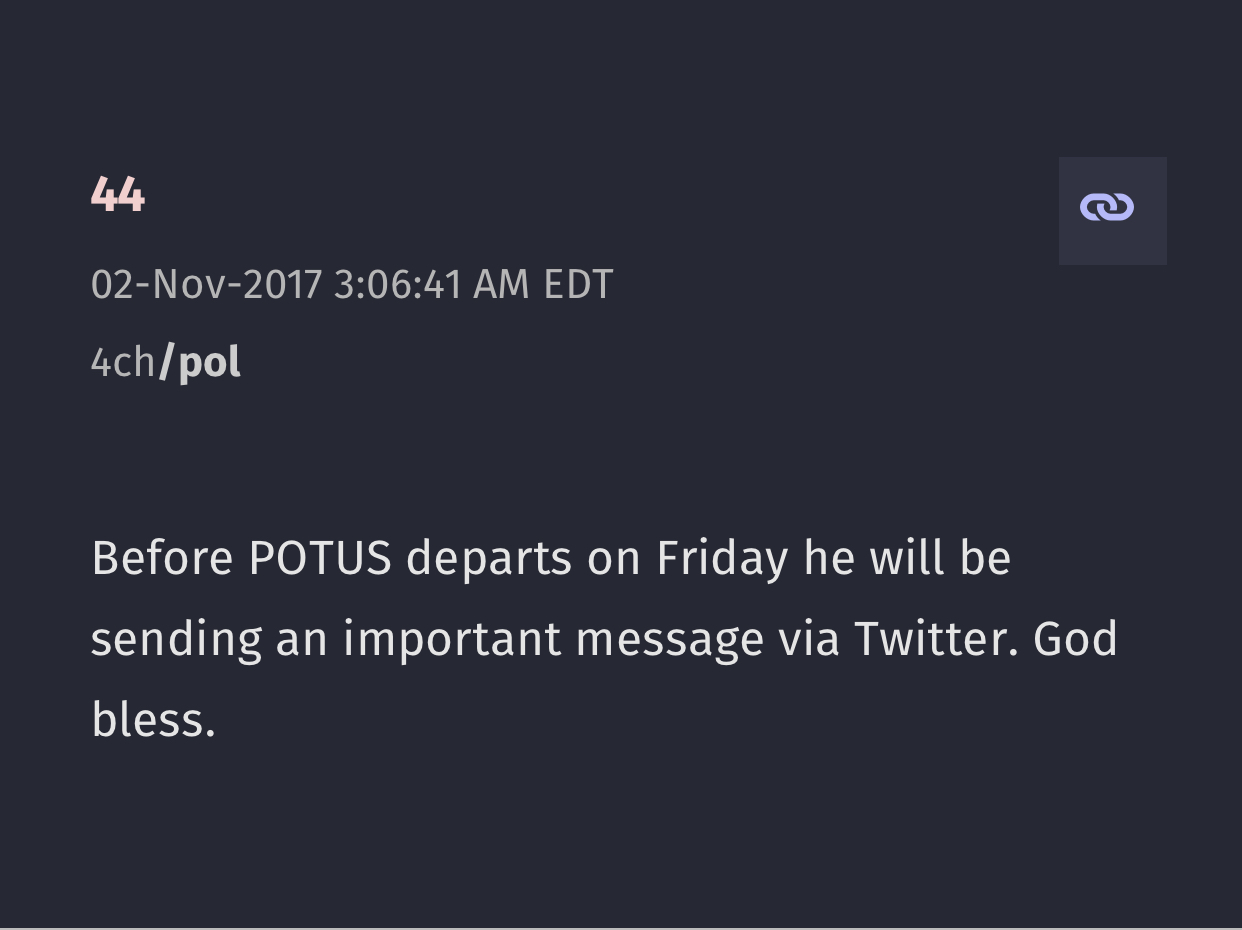Click the 4ch source label
The width and height of the screenshot is (1242, 930).
123,362
